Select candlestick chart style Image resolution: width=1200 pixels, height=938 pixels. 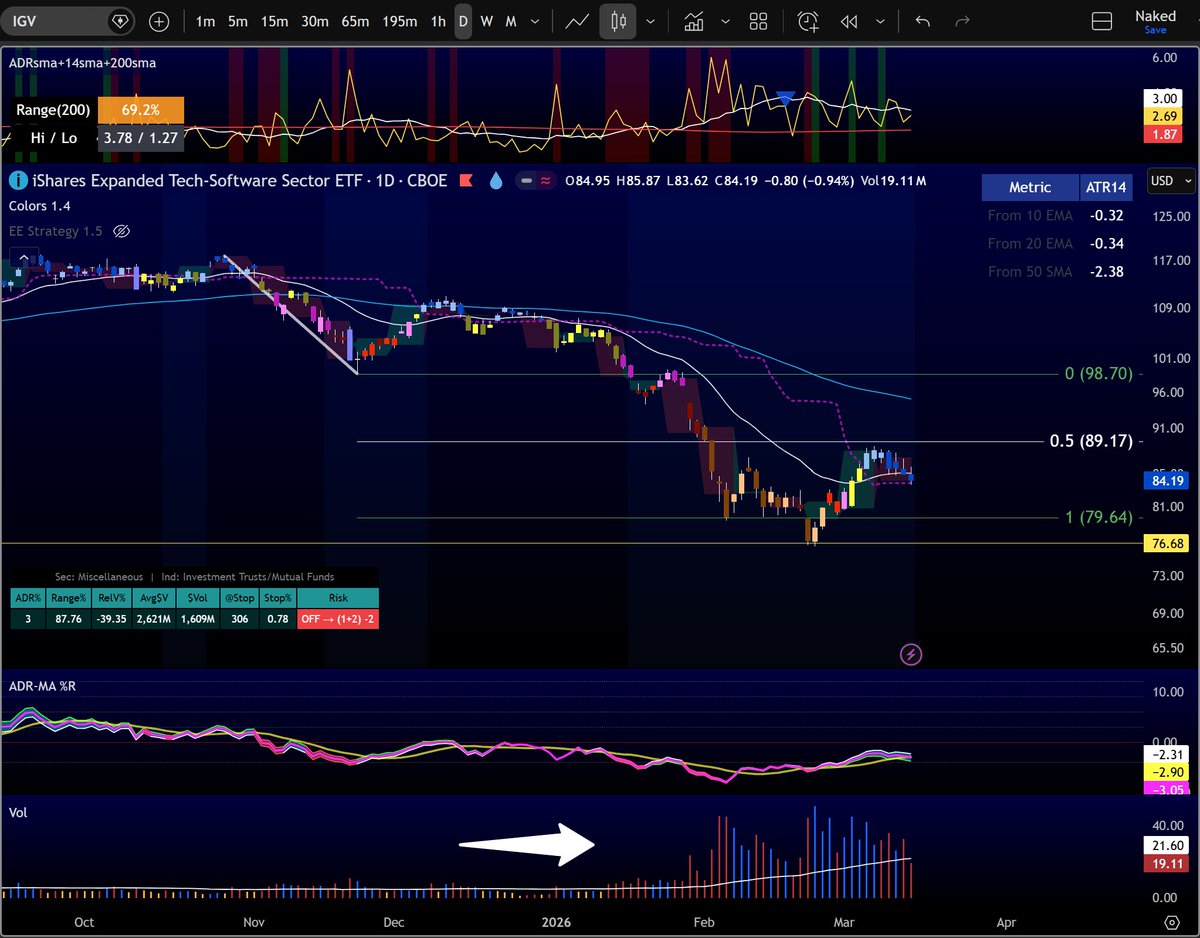[x=619, y=21]
